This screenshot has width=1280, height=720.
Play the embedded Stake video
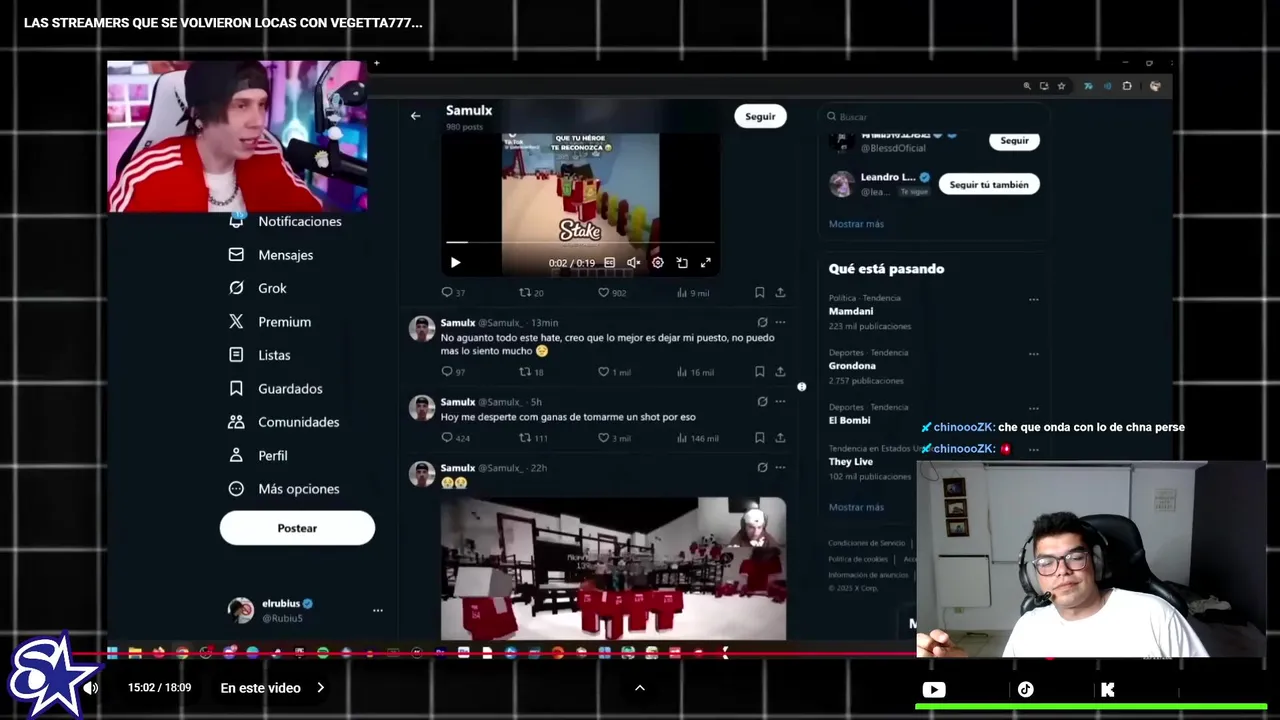[455, 263]
